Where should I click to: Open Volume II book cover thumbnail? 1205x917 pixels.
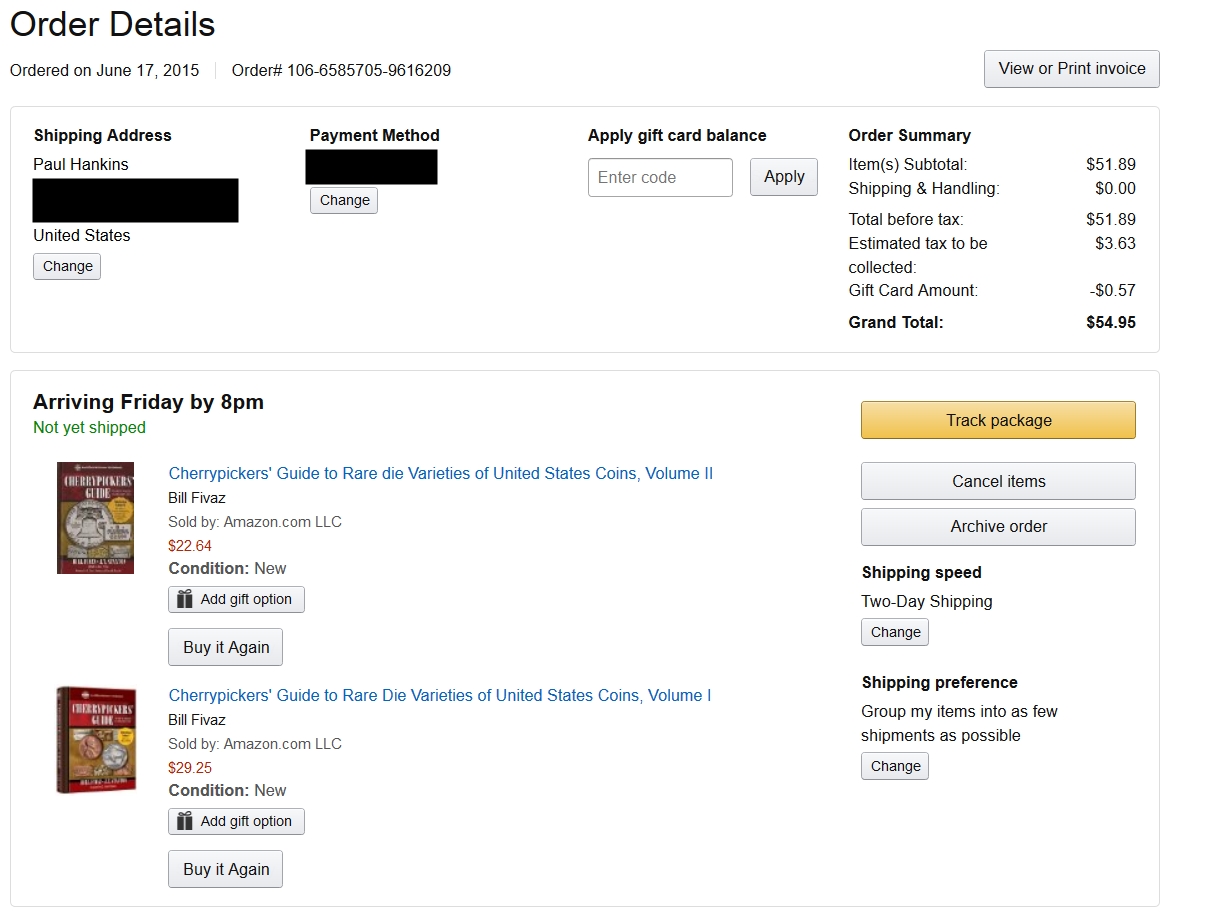pos(95,517)
